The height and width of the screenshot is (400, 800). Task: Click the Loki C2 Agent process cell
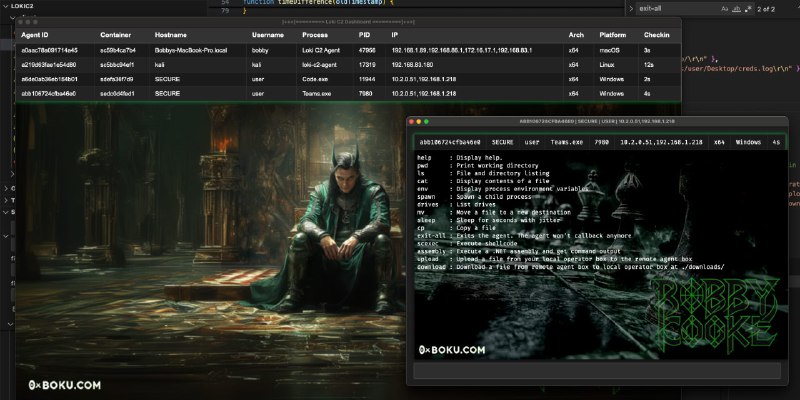pos(321,51)
